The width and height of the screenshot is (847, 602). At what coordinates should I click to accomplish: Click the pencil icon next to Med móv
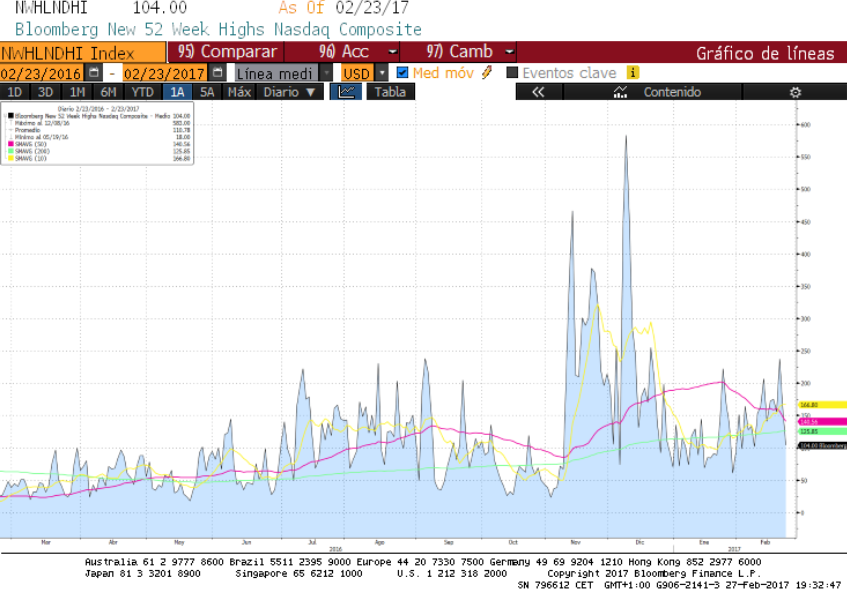click(x=487, y=72)
